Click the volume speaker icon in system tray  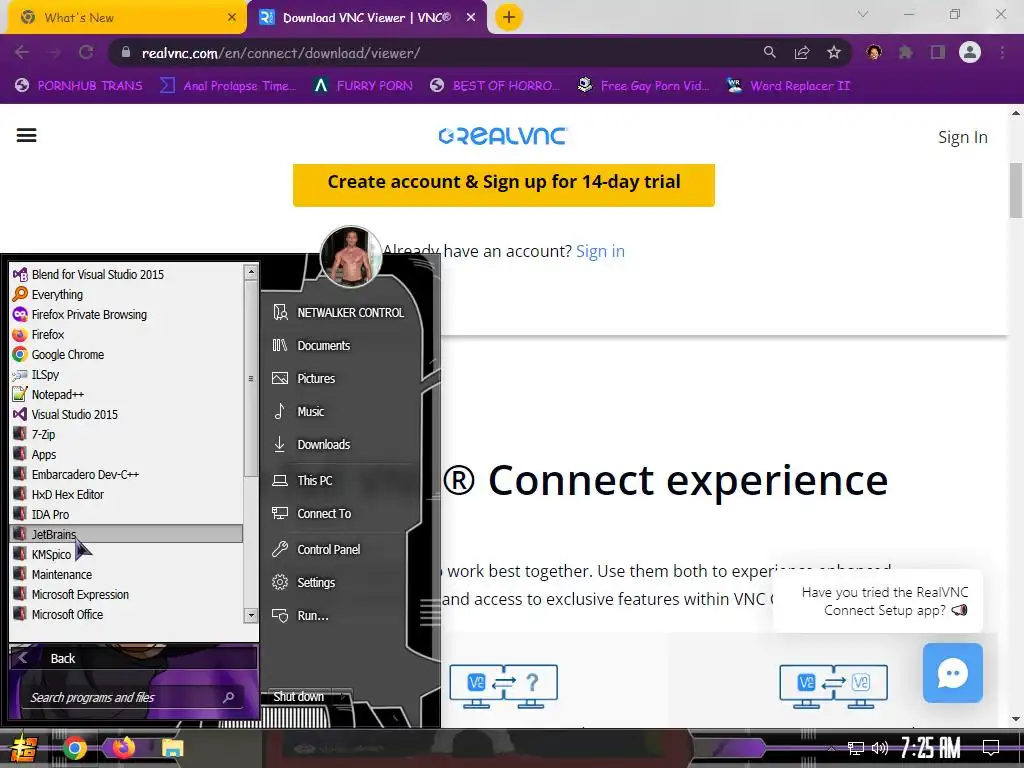pos(880,748)
